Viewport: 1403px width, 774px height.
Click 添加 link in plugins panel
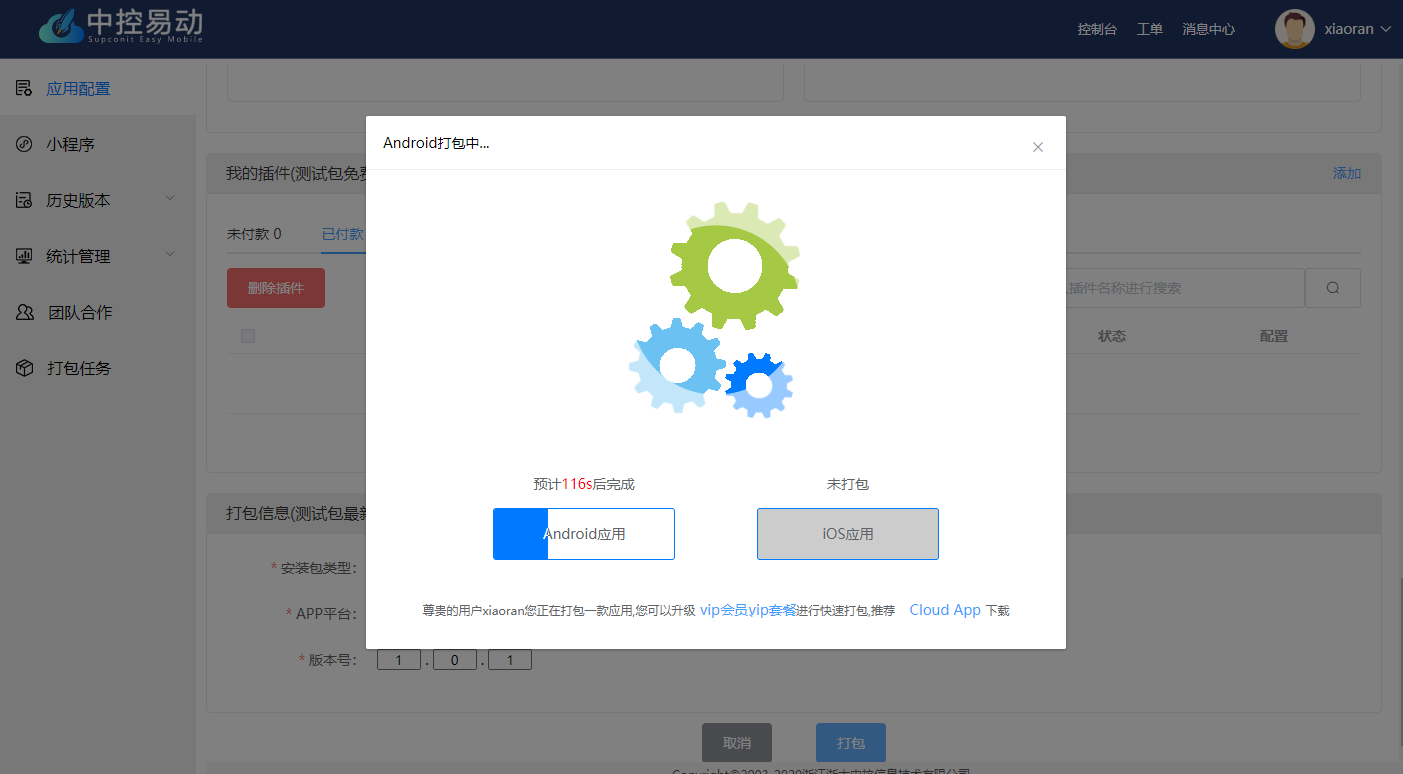(1347, 173)
